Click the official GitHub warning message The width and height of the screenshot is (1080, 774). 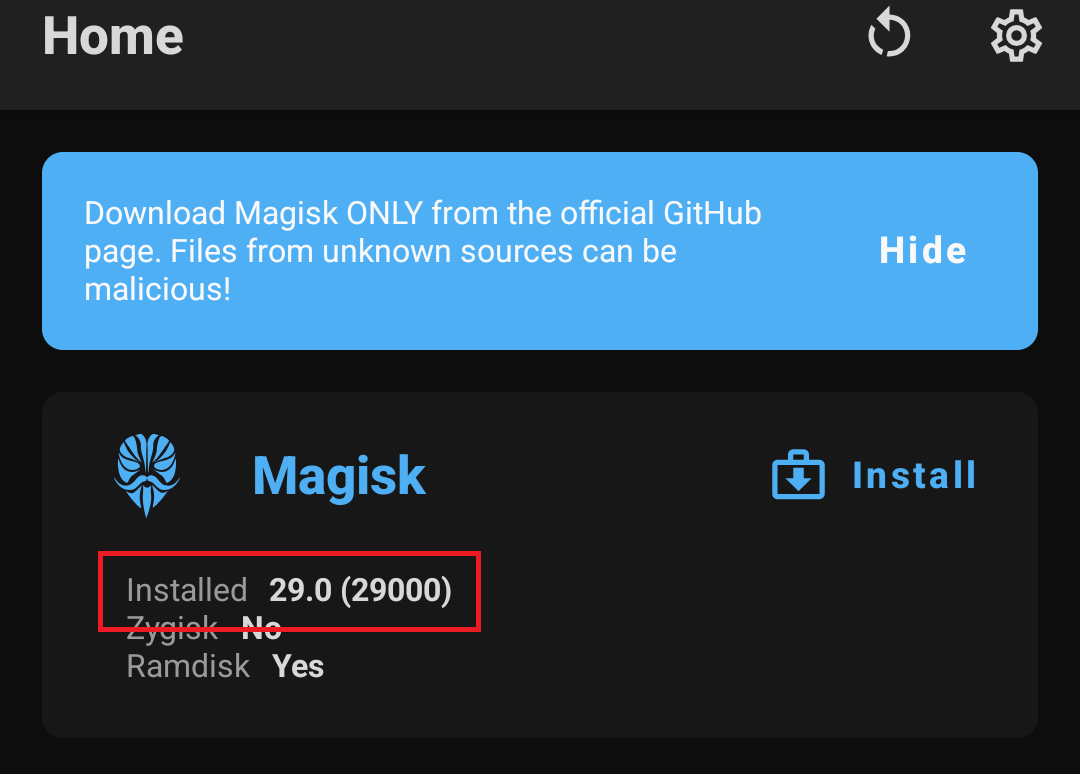click(422, 251)
